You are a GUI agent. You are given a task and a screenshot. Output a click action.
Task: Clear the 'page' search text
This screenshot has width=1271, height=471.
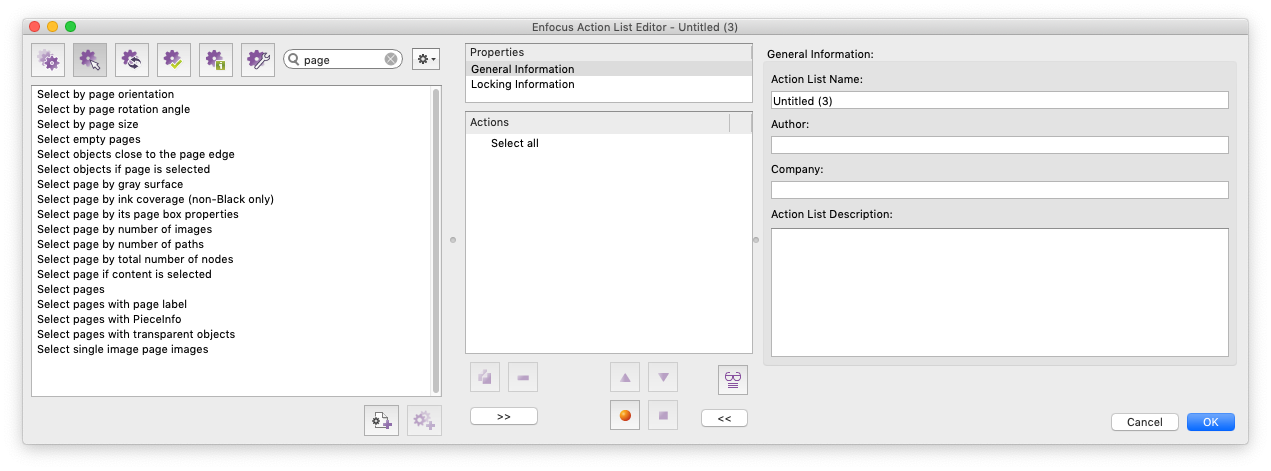(x=391, y=60)
